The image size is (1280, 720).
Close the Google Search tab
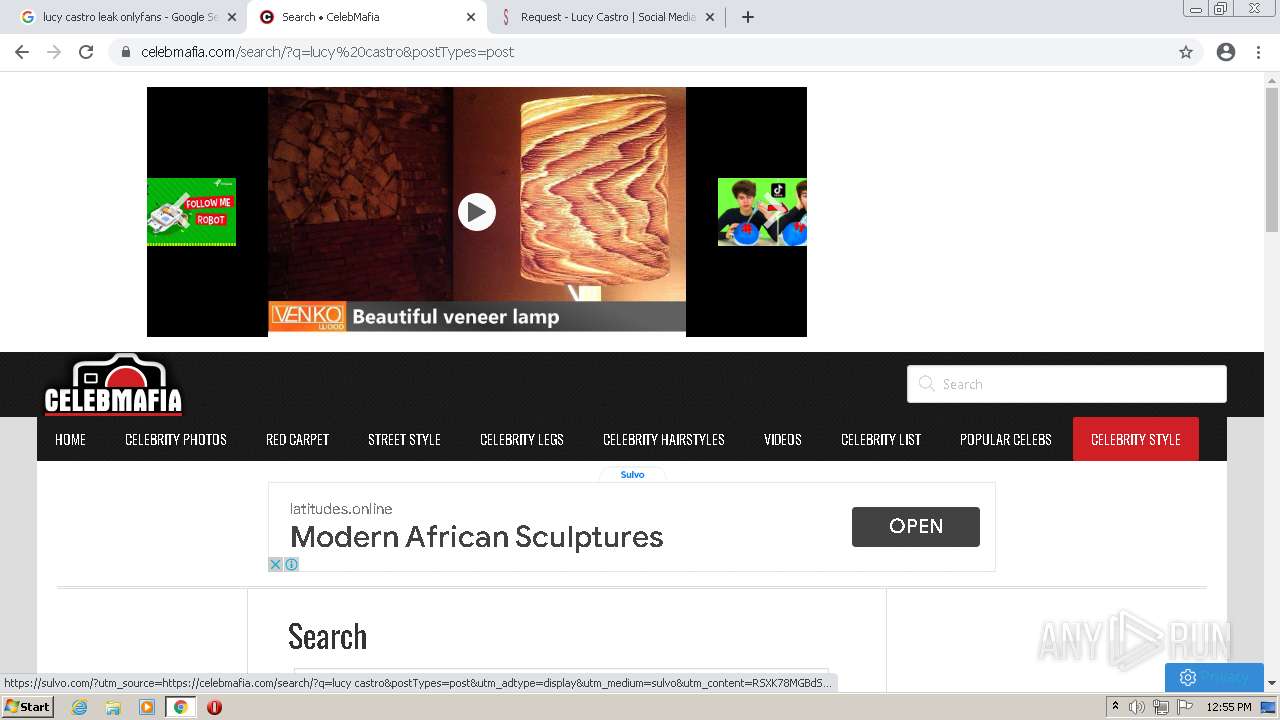coord(232,17)
